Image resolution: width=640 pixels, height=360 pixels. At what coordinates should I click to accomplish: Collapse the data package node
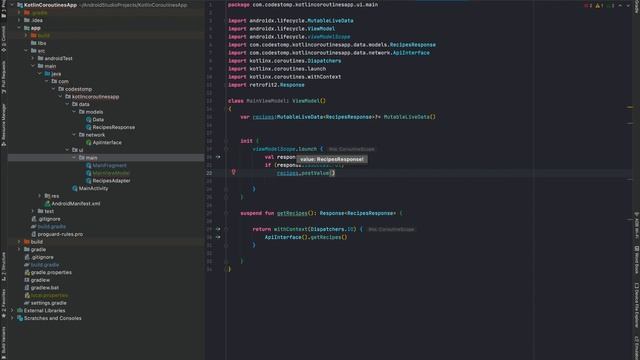tap(67, 104)
